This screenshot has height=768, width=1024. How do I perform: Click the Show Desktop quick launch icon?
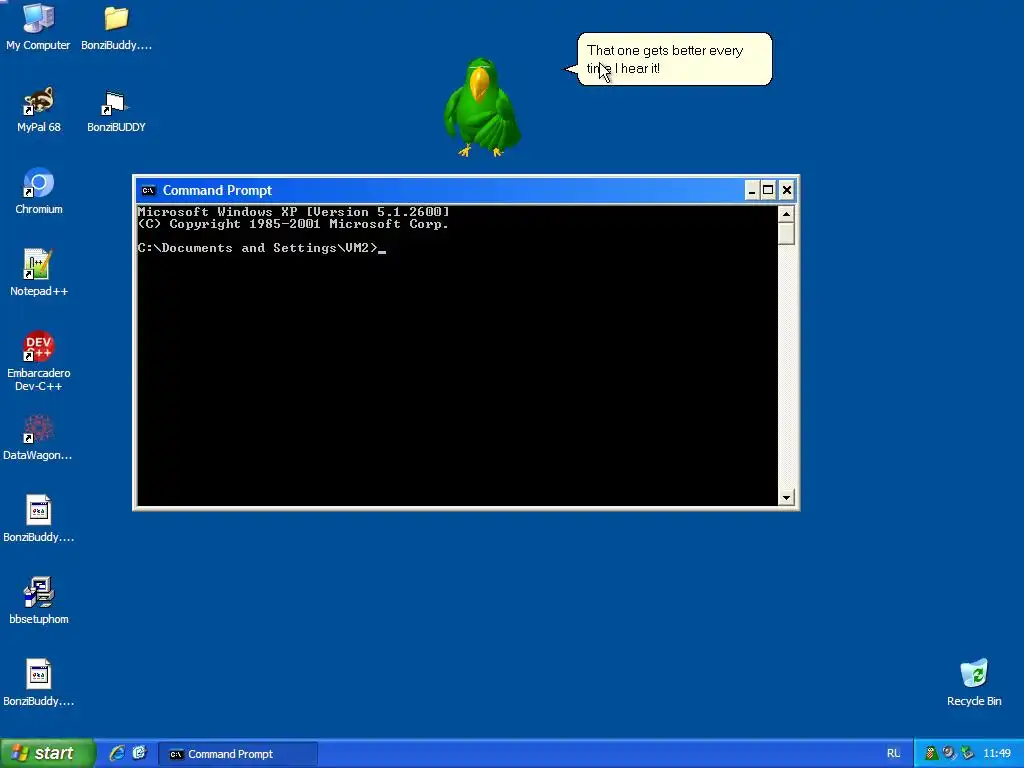(x=139, y=753)
